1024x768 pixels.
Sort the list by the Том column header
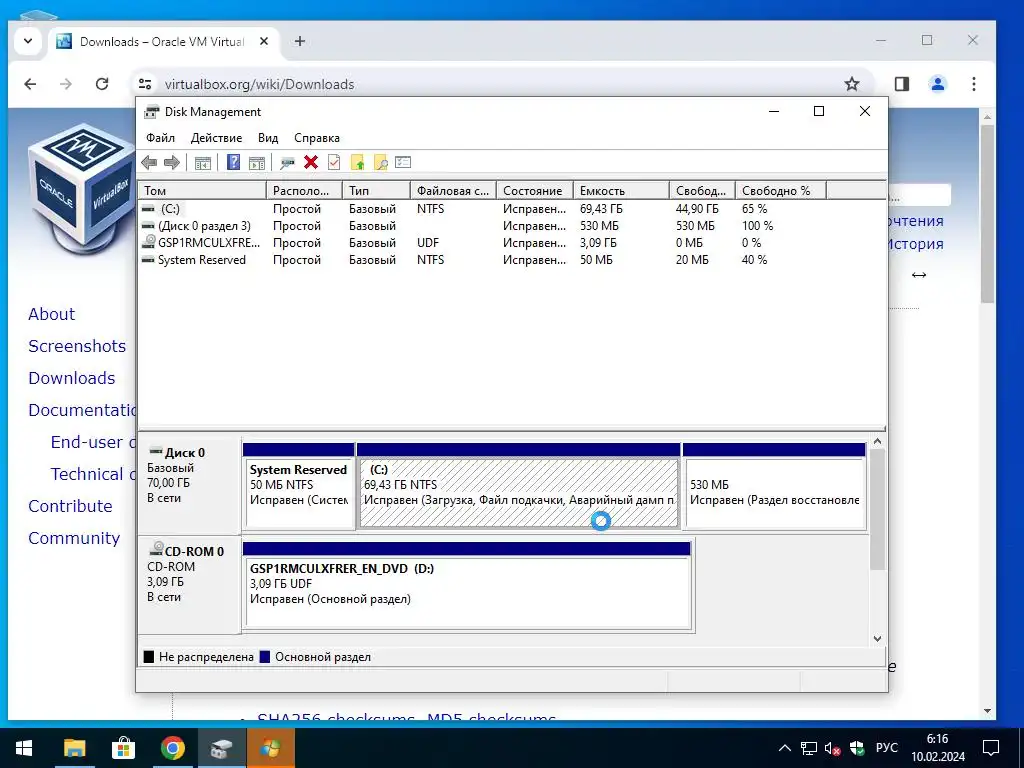pyautogui.click(x=202, y=191)
